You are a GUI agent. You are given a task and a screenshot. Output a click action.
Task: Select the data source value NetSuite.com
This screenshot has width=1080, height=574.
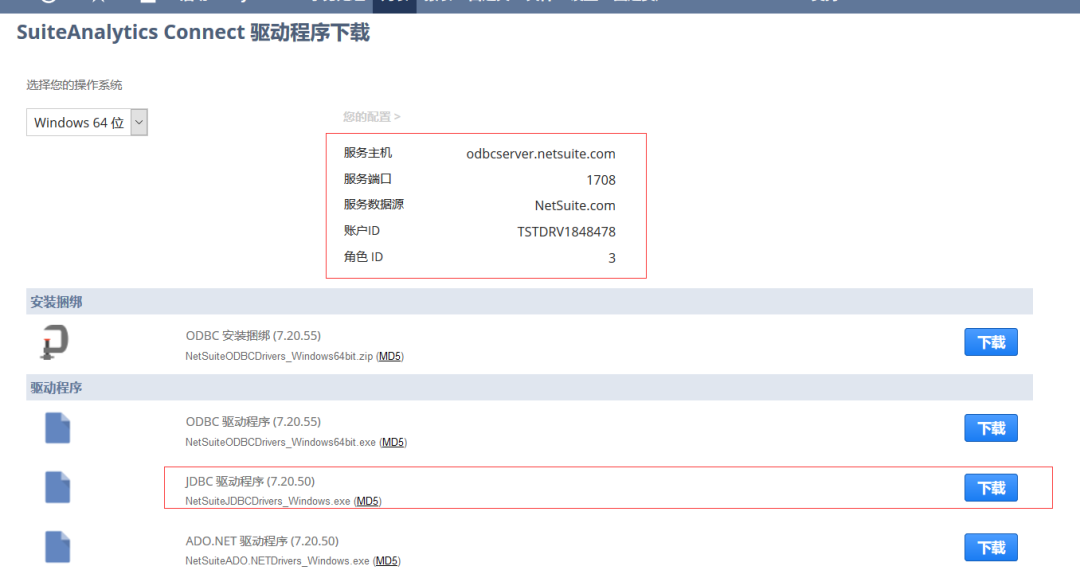click(575, 205)
